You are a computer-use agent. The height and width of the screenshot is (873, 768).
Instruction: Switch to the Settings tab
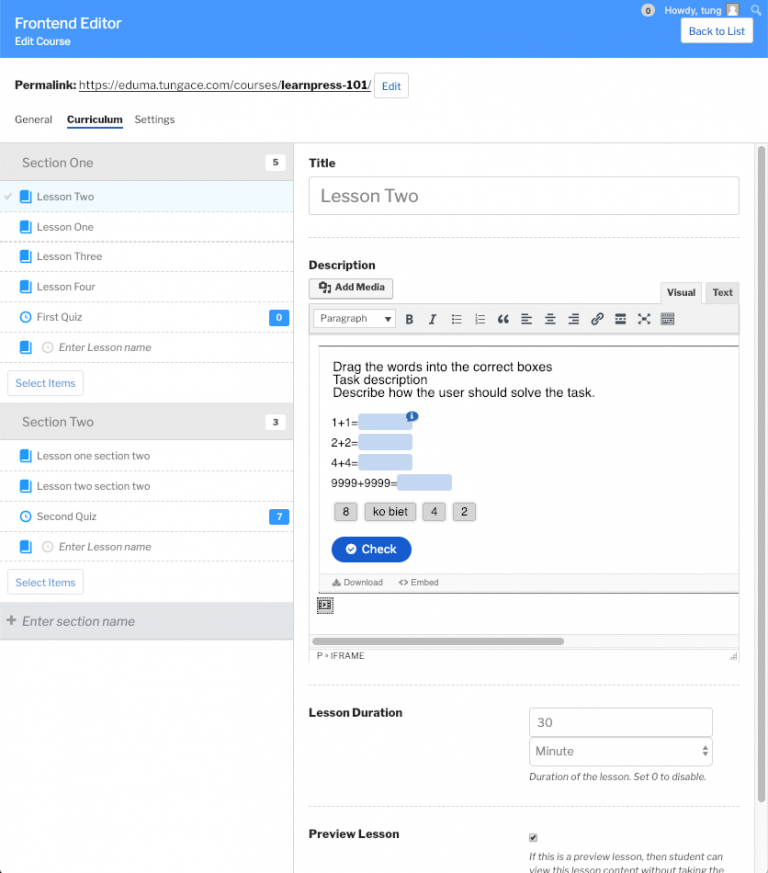point(154,118)
